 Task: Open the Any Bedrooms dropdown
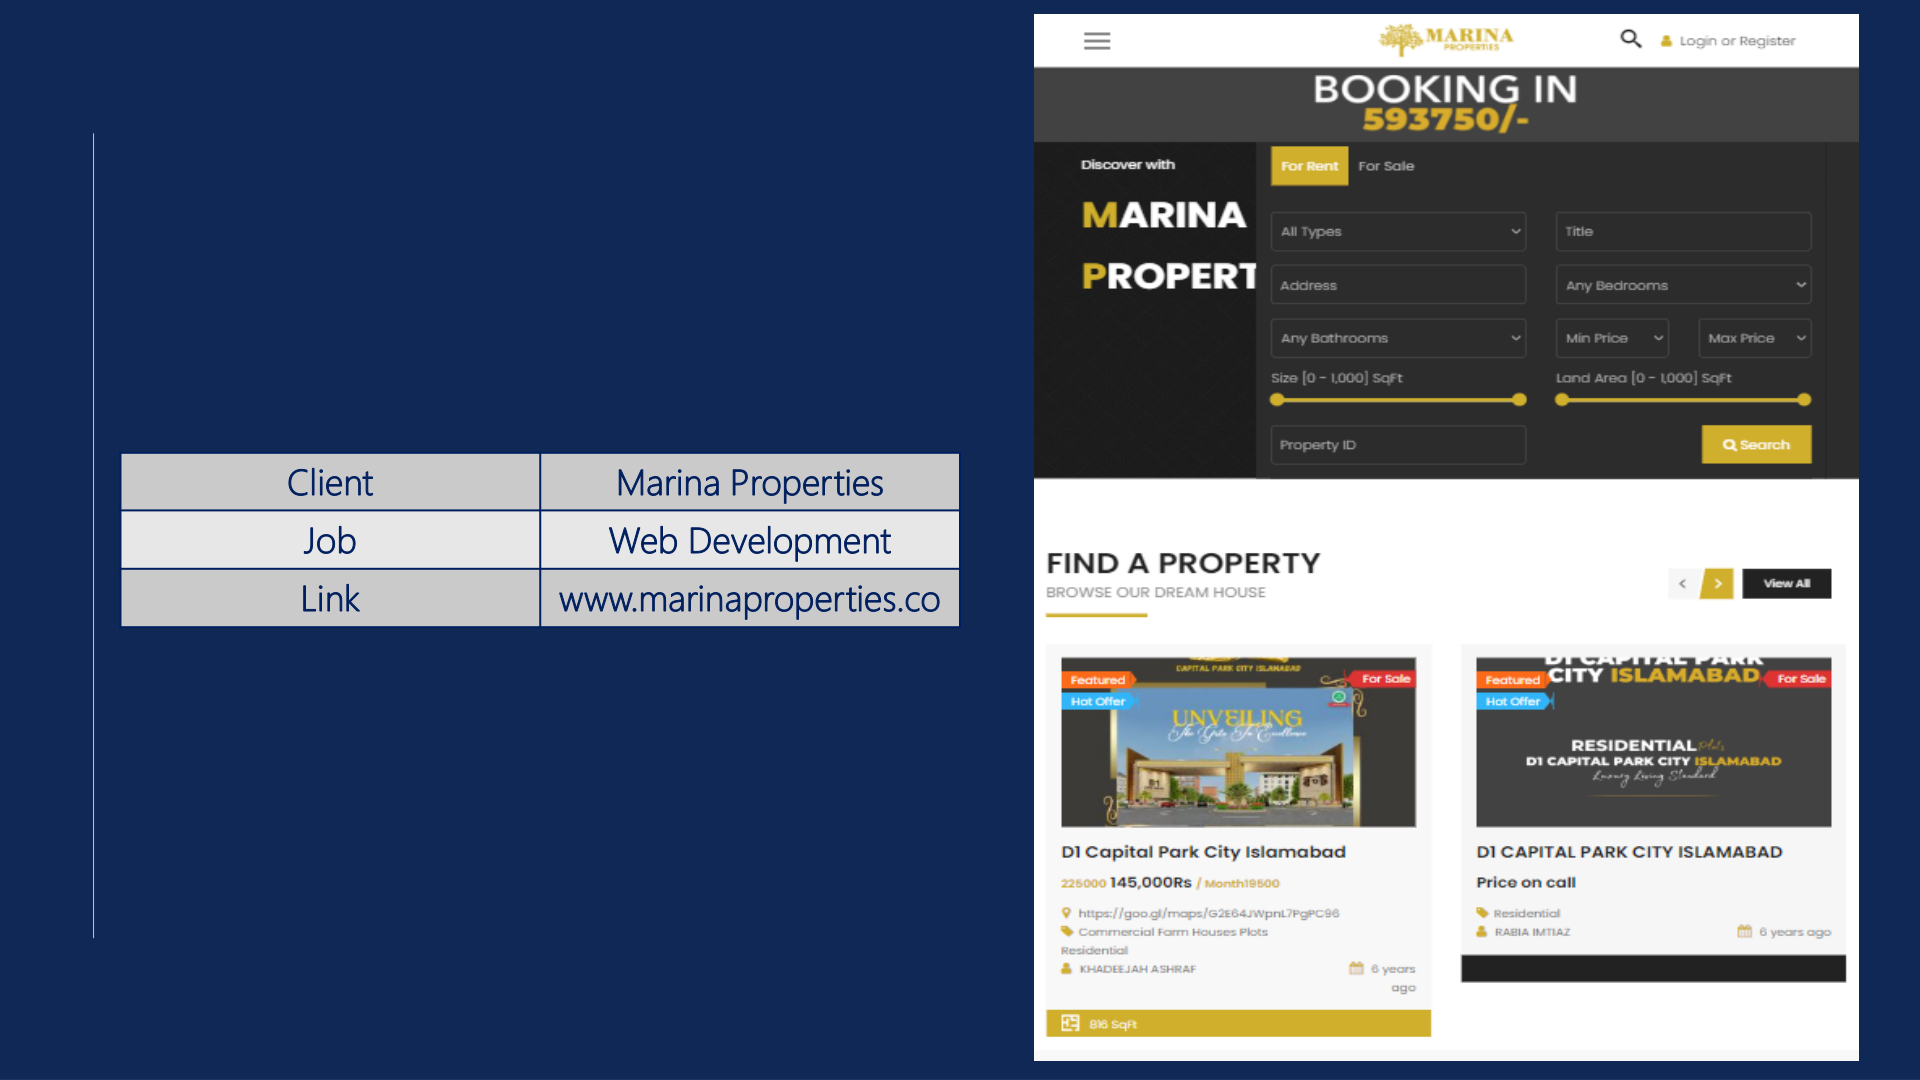[1682, 285]
